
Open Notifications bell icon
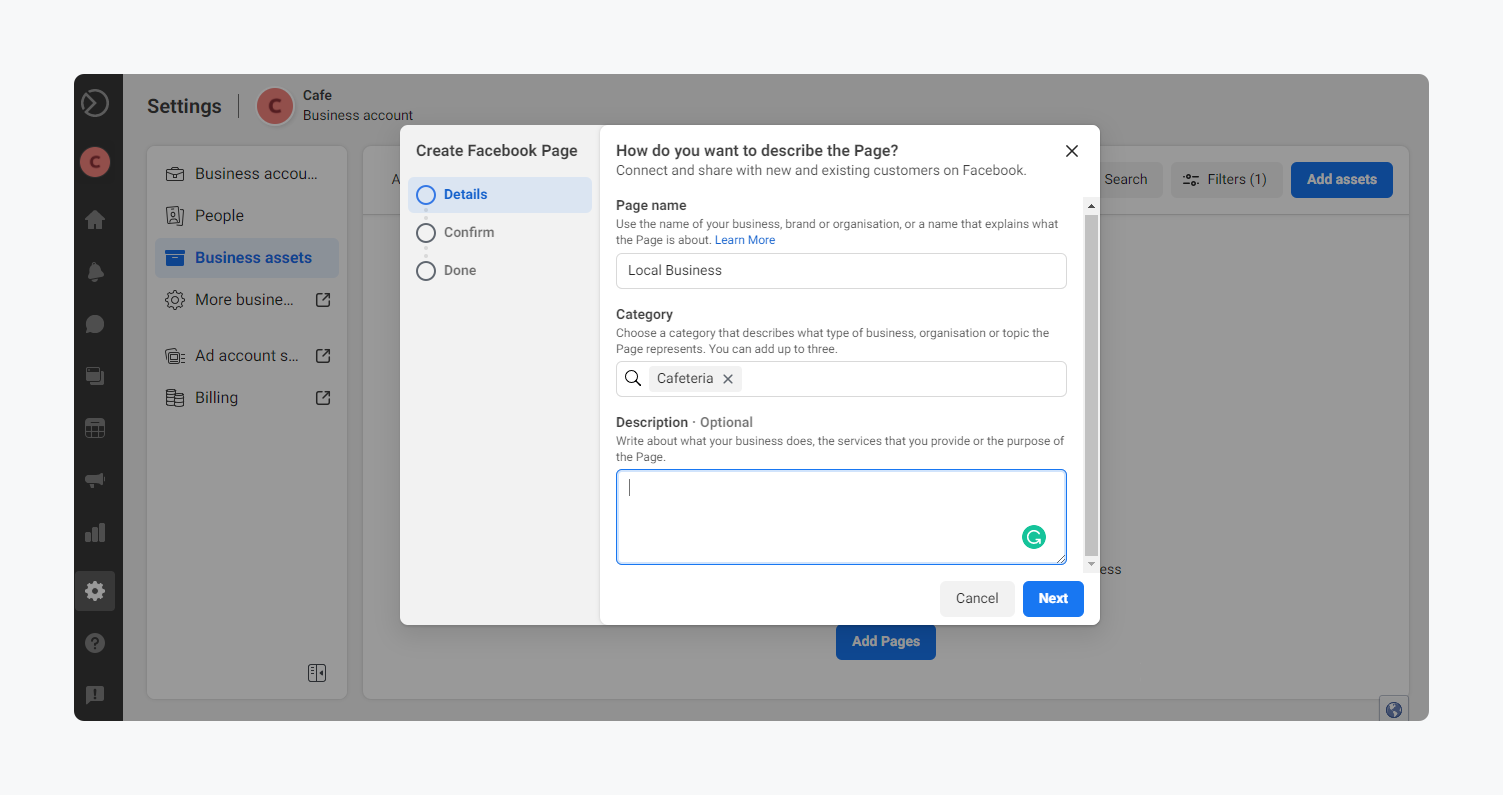click(95, 272)
